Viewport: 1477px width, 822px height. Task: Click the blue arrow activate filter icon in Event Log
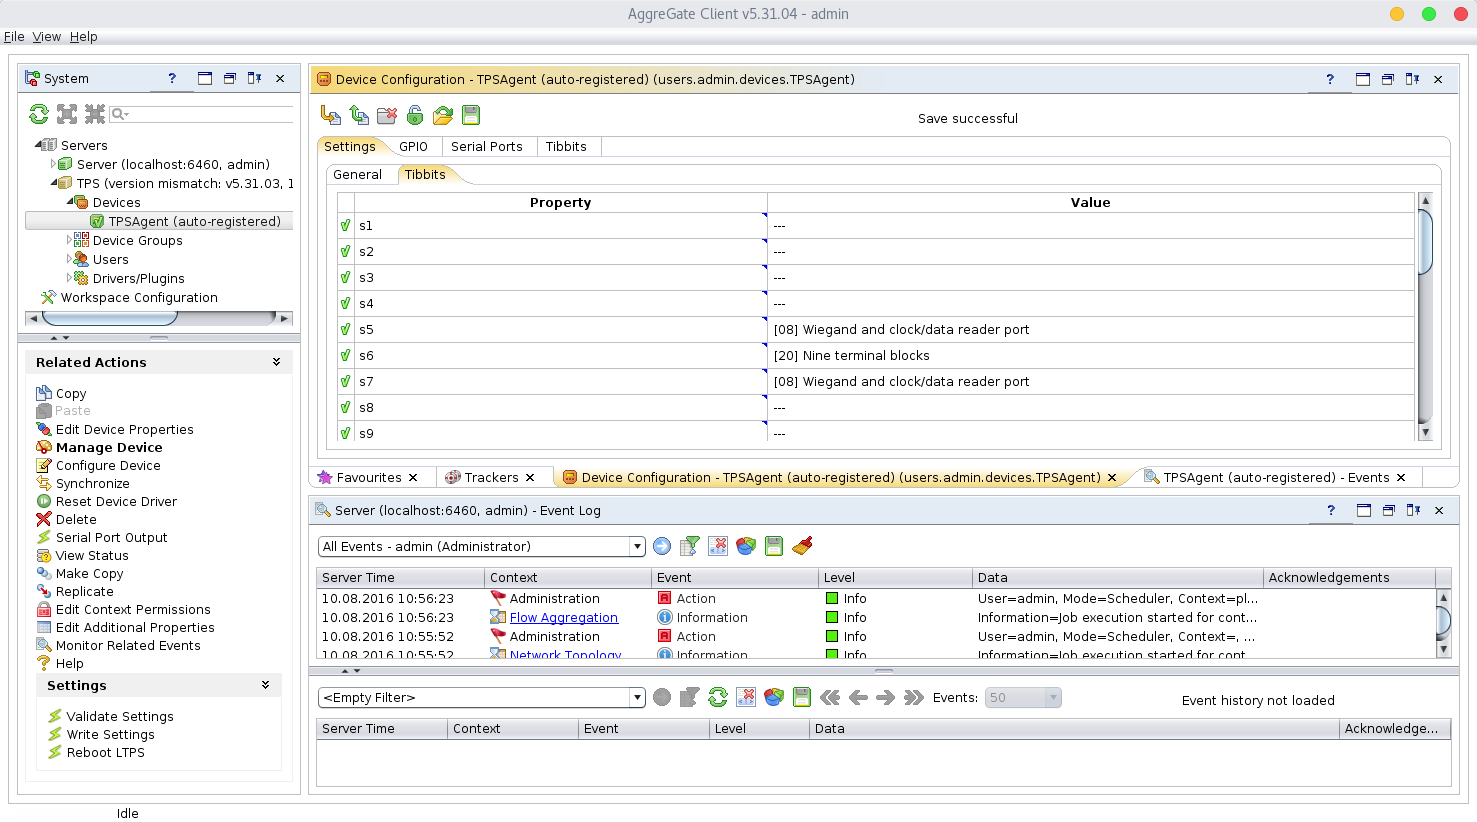pos(662,546)
